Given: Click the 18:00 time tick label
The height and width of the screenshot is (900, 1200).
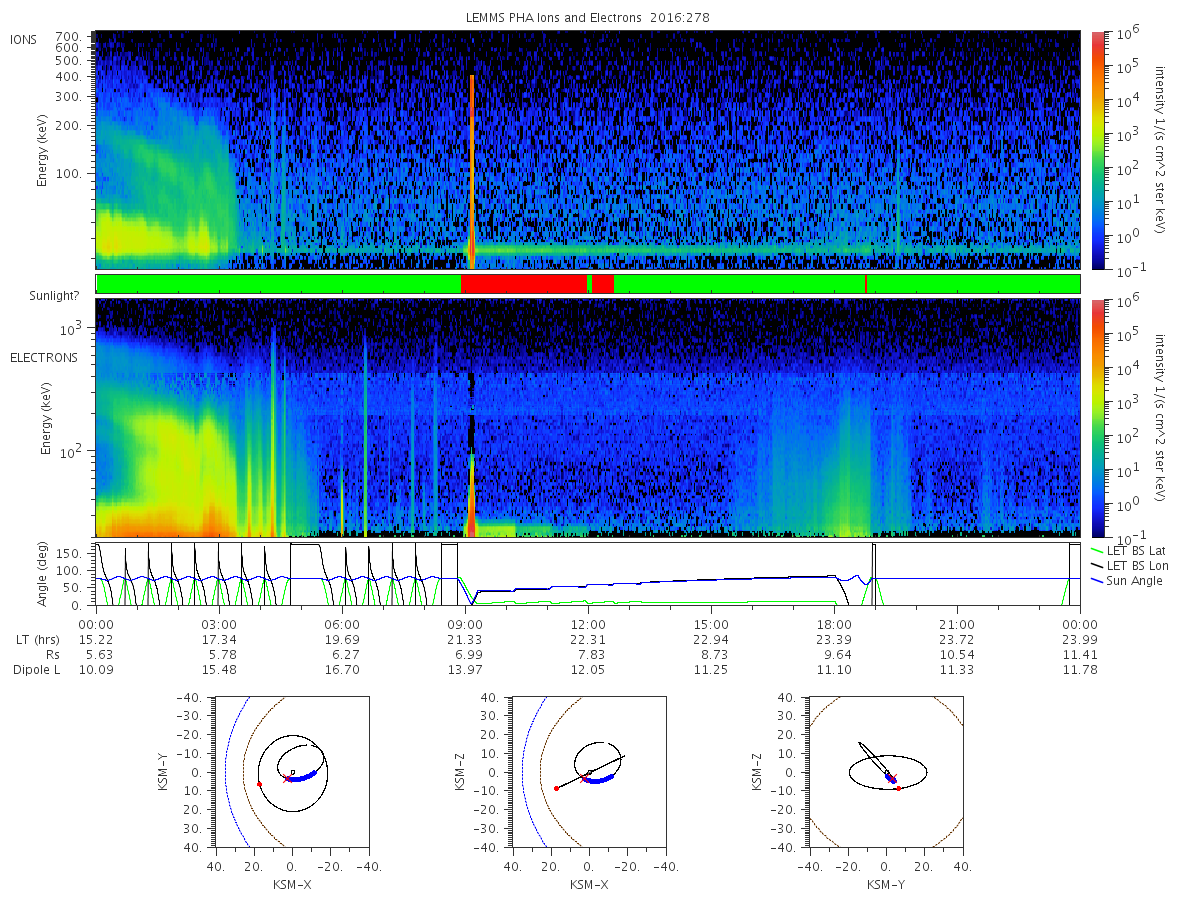Looking at the screenshot, I should click(834, 625).
